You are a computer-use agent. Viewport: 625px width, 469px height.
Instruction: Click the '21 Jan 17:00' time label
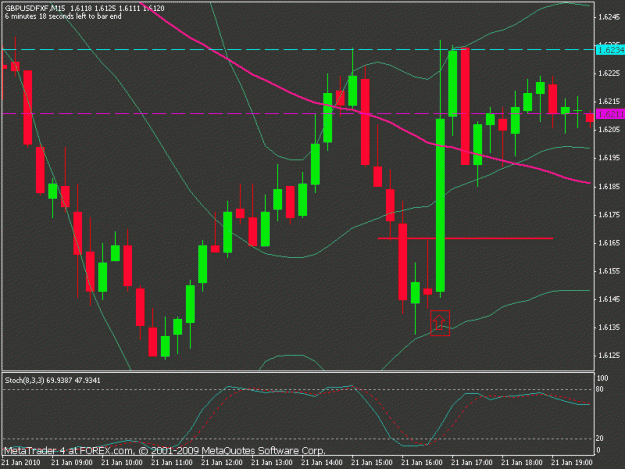pos(472,463)
